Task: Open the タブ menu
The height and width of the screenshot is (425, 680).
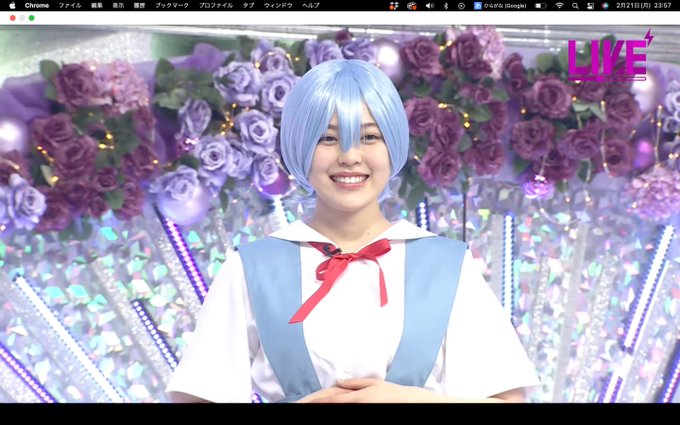Action: coord(248,6)
